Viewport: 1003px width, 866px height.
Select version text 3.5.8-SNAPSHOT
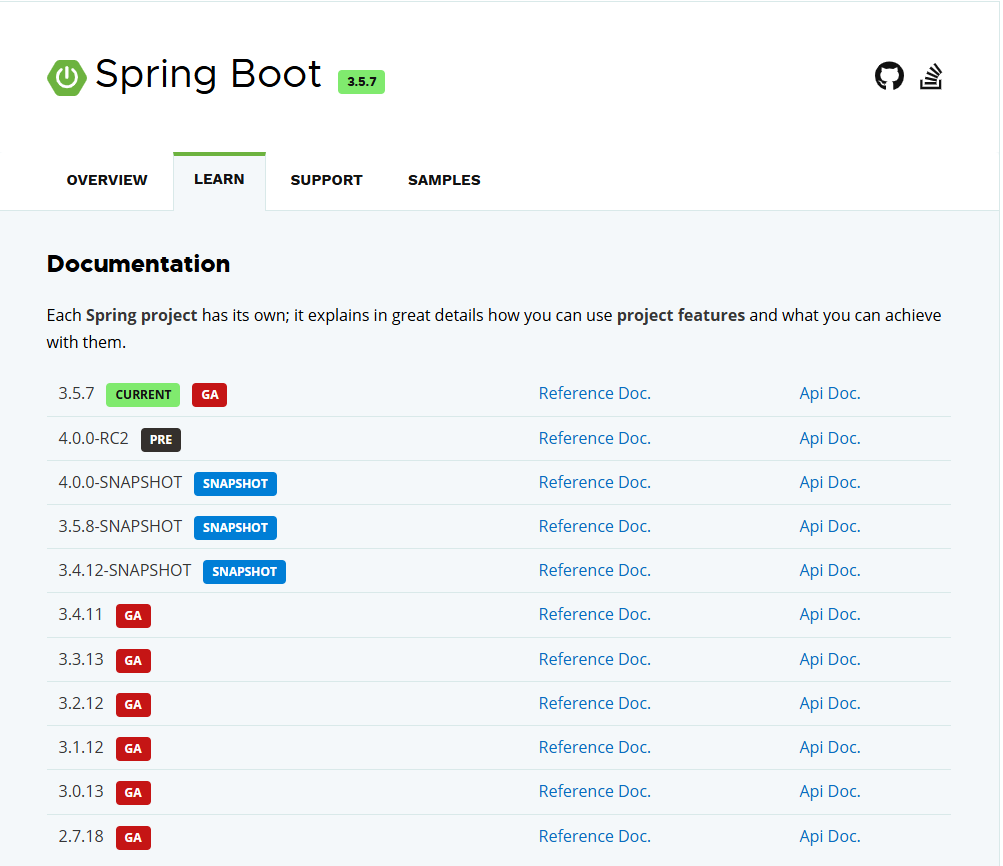tap(120, 526)
